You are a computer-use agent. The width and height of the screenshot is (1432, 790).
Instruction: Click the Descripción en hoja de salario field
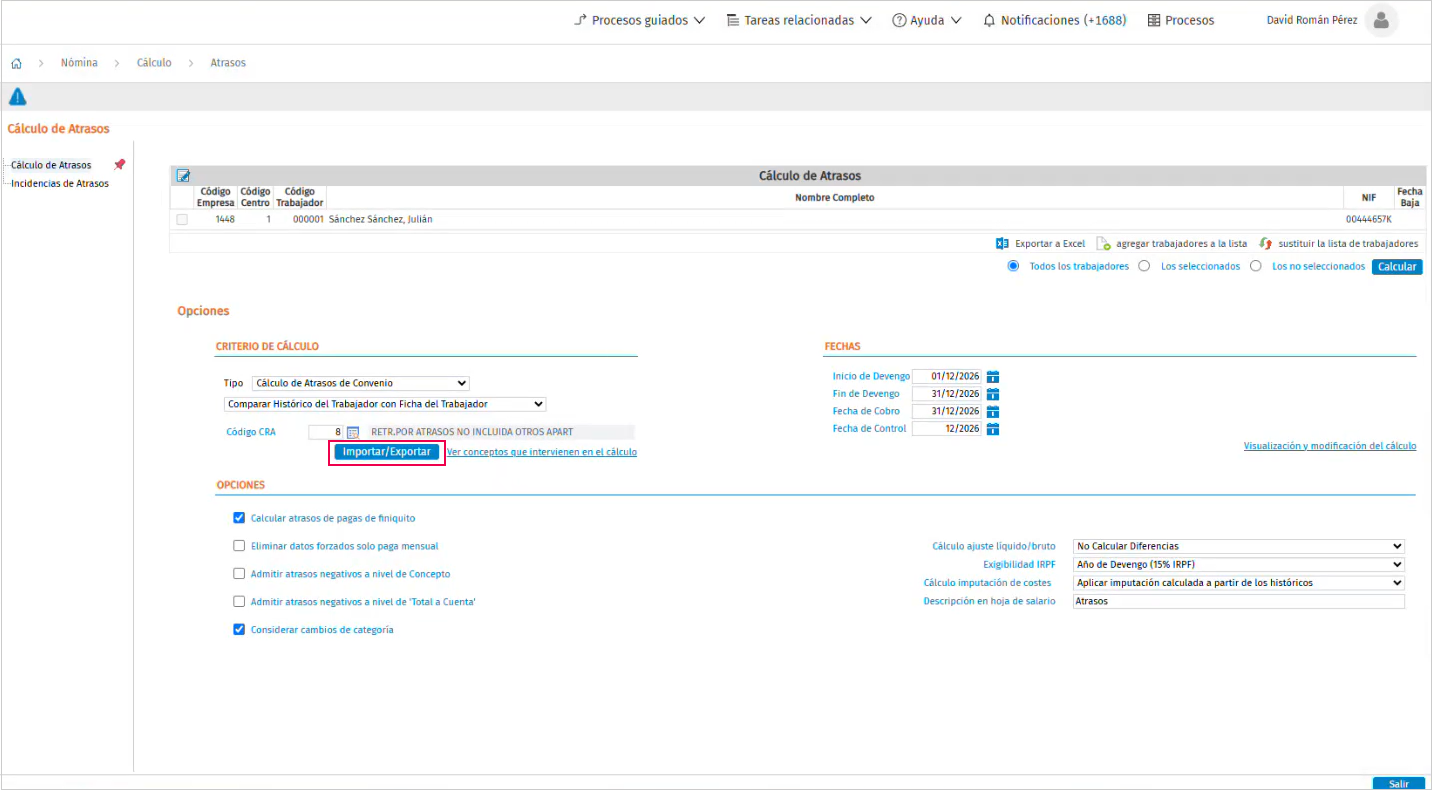pyautogui.click(x=1238, y=601)
